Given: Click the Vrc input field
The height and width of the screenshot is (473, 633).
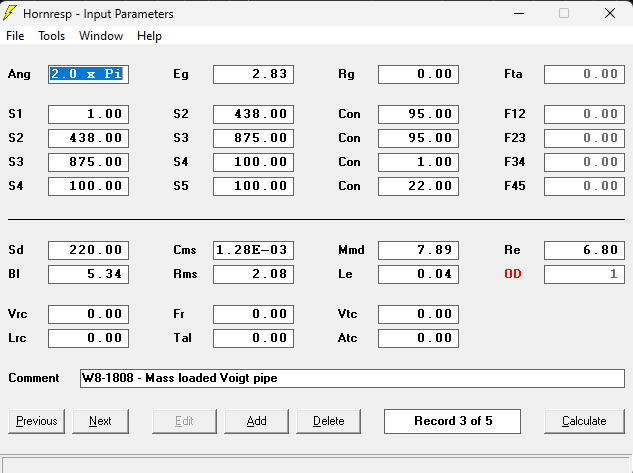Looking at the screenshot, I should coord(88,314).
